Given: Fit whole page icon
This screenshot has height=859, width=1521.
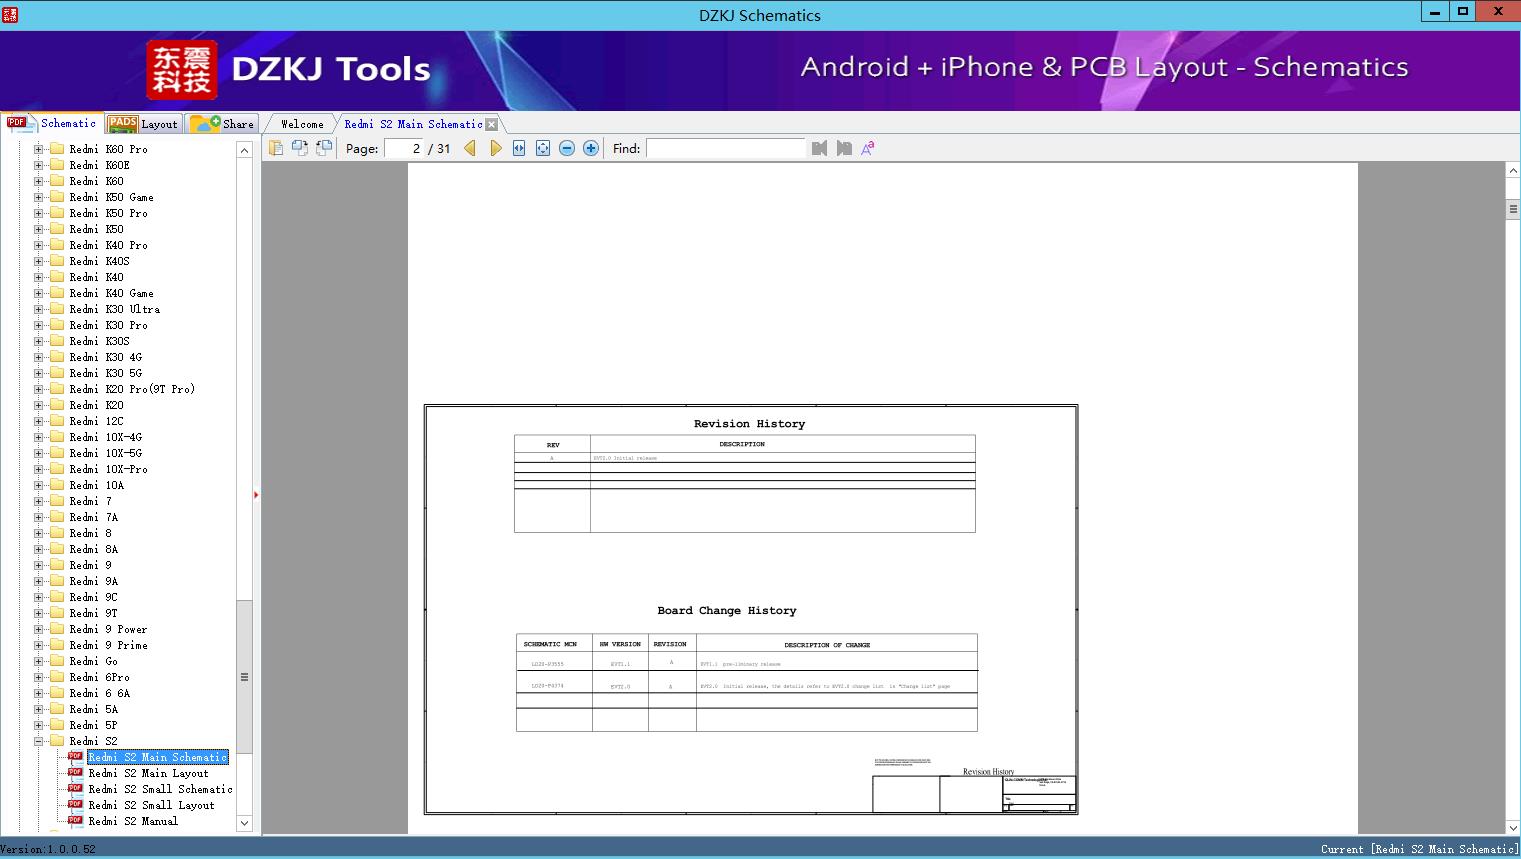Looking at the screenshot, I should point(543,148).
